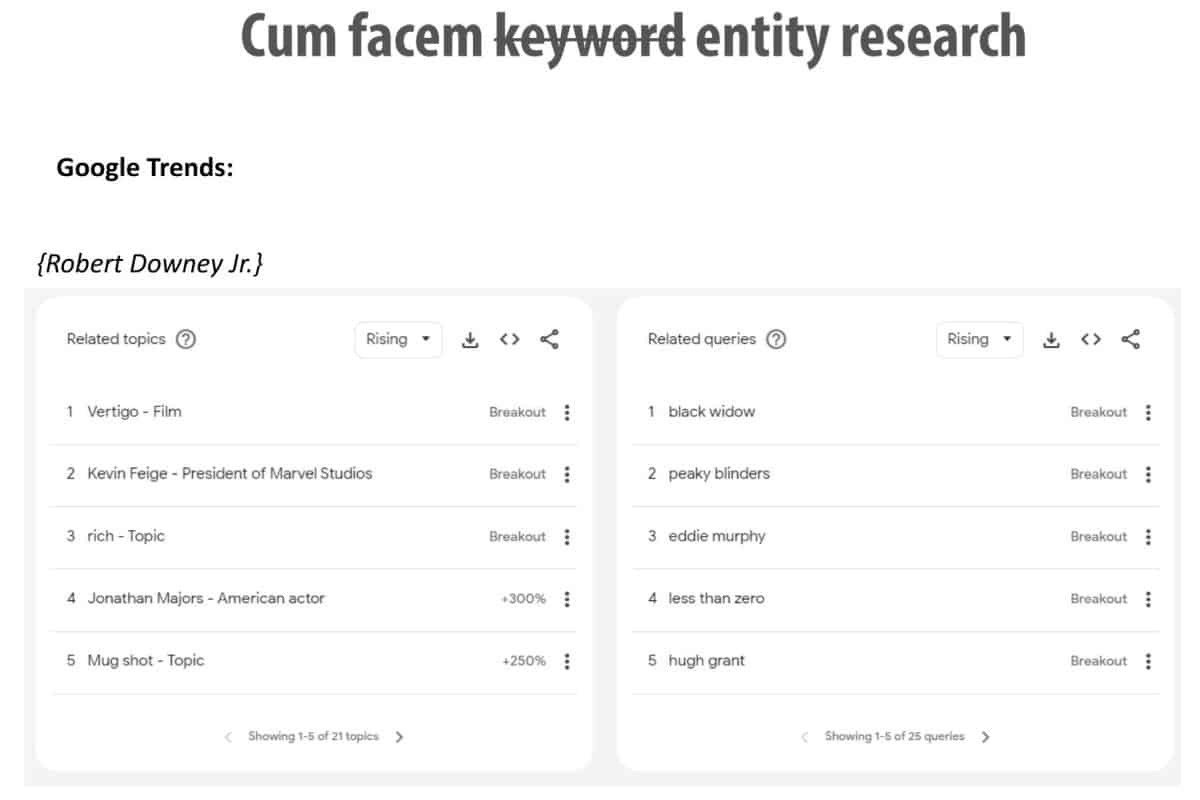
Task: Go to next page of topics
Action: click(x=400, y=737)
